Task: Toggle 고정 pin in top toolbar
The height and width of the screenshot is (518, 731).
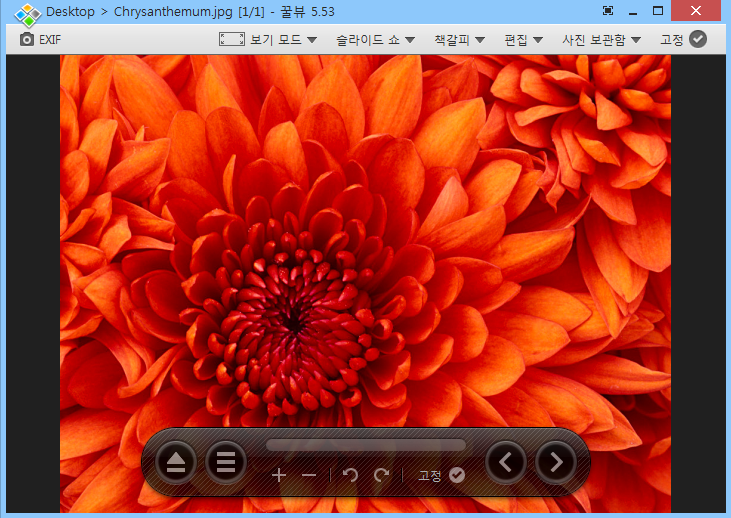Action: pyautogui.click(x=683, y=39)
